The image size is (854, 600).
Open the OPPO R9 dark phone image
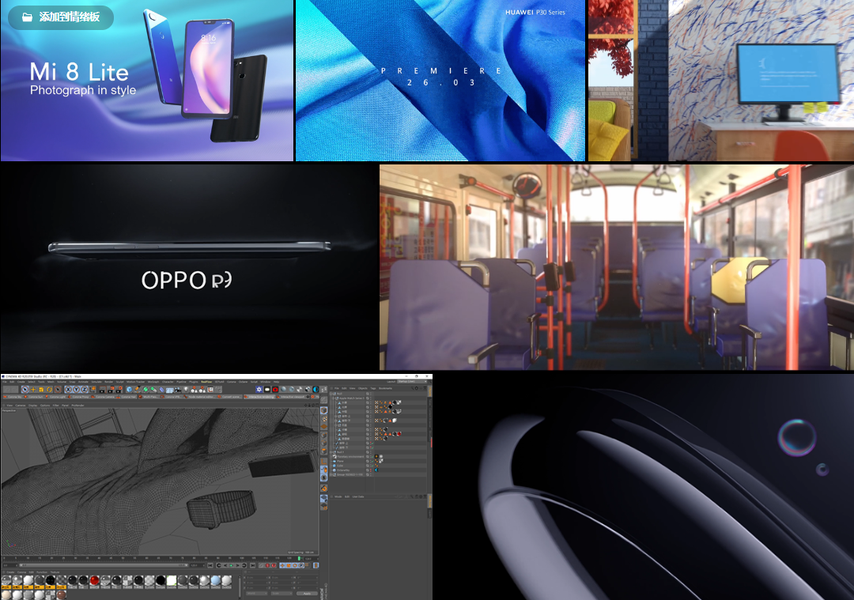[x=188, y=268]
